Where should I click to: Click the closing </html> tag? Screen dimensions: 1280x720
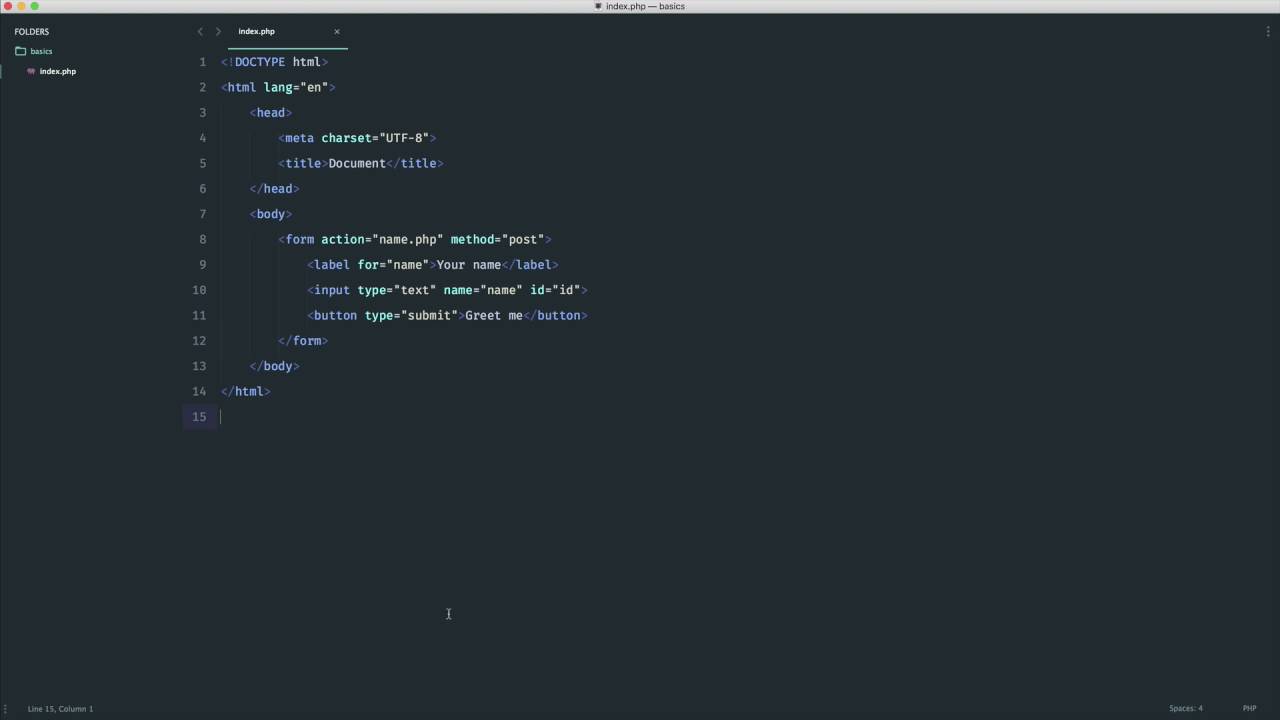tap(246, 391)
